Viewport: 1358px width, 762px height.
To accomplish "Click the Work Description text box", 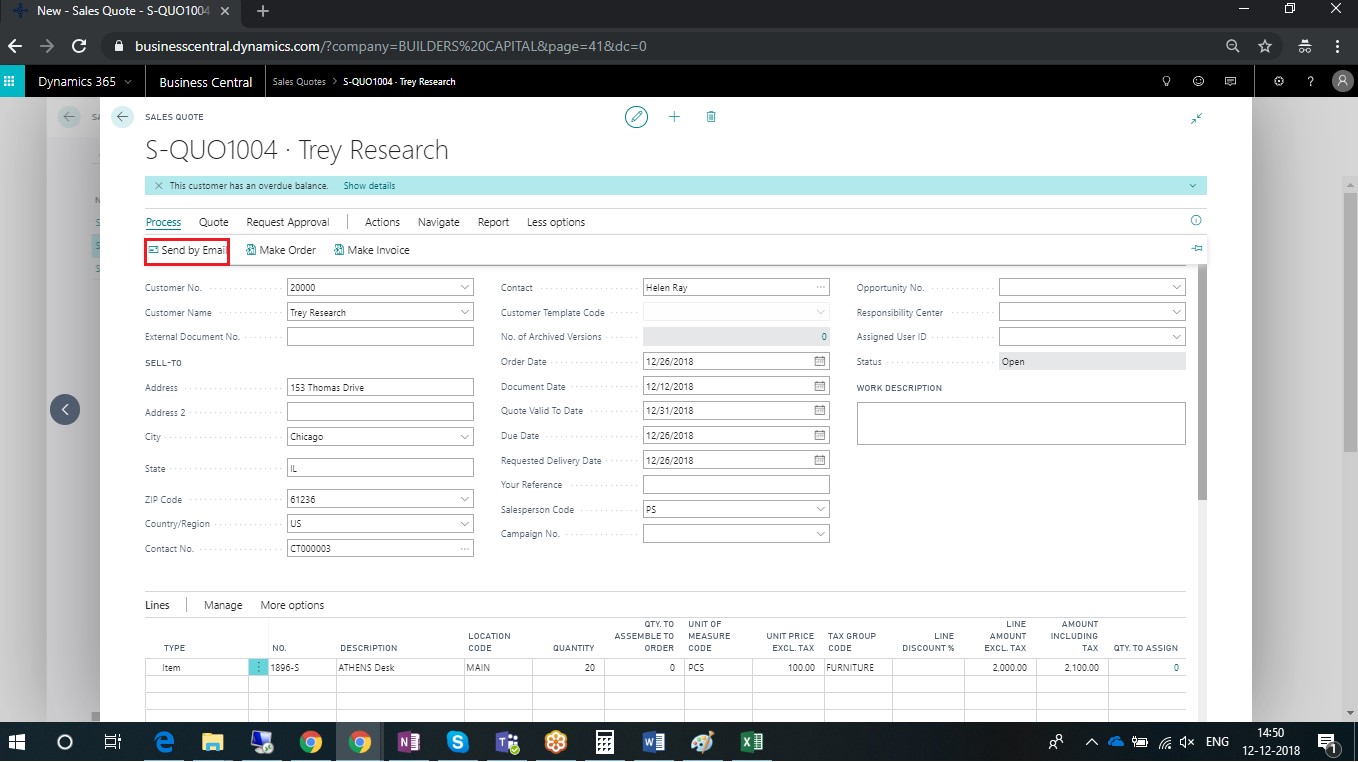I will click(1021, 423).
